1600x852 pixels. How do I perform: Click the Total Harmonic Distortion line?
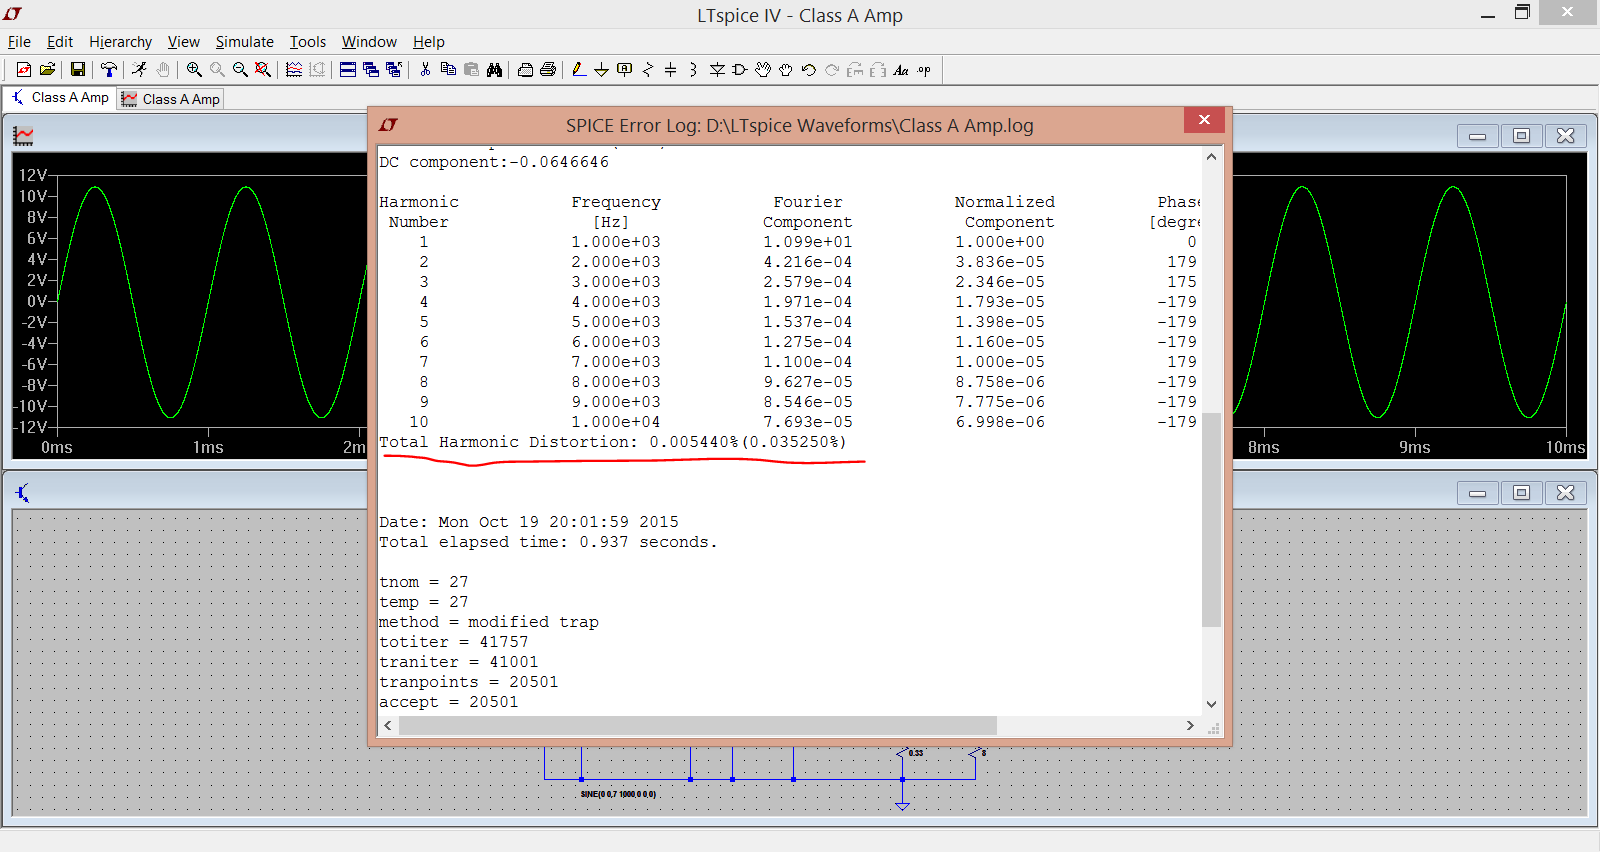[612, 442]
